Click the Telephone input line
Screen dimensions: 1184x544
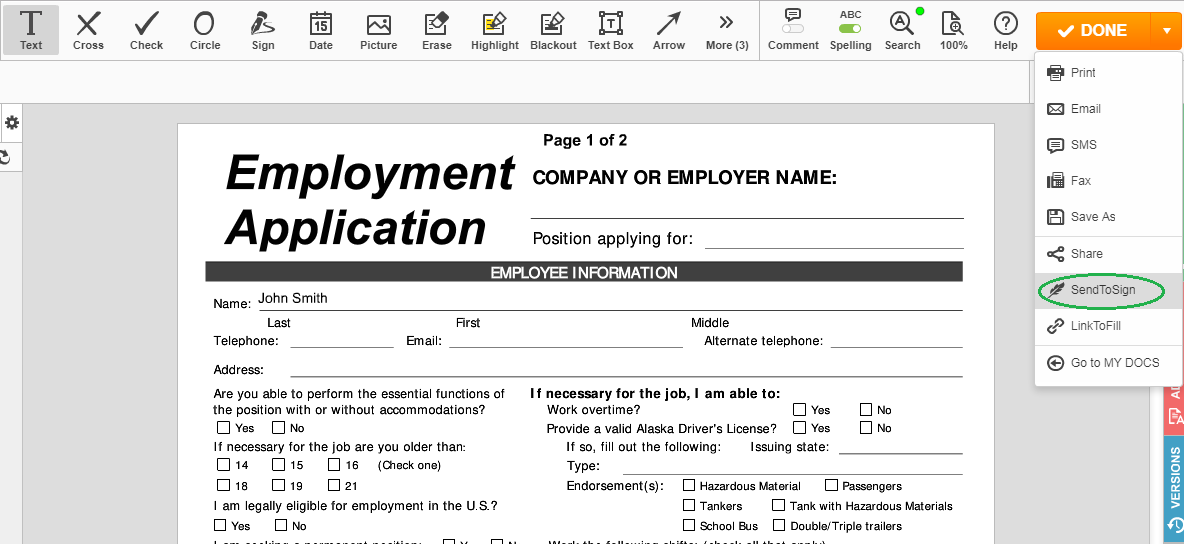tap(342, 342)
